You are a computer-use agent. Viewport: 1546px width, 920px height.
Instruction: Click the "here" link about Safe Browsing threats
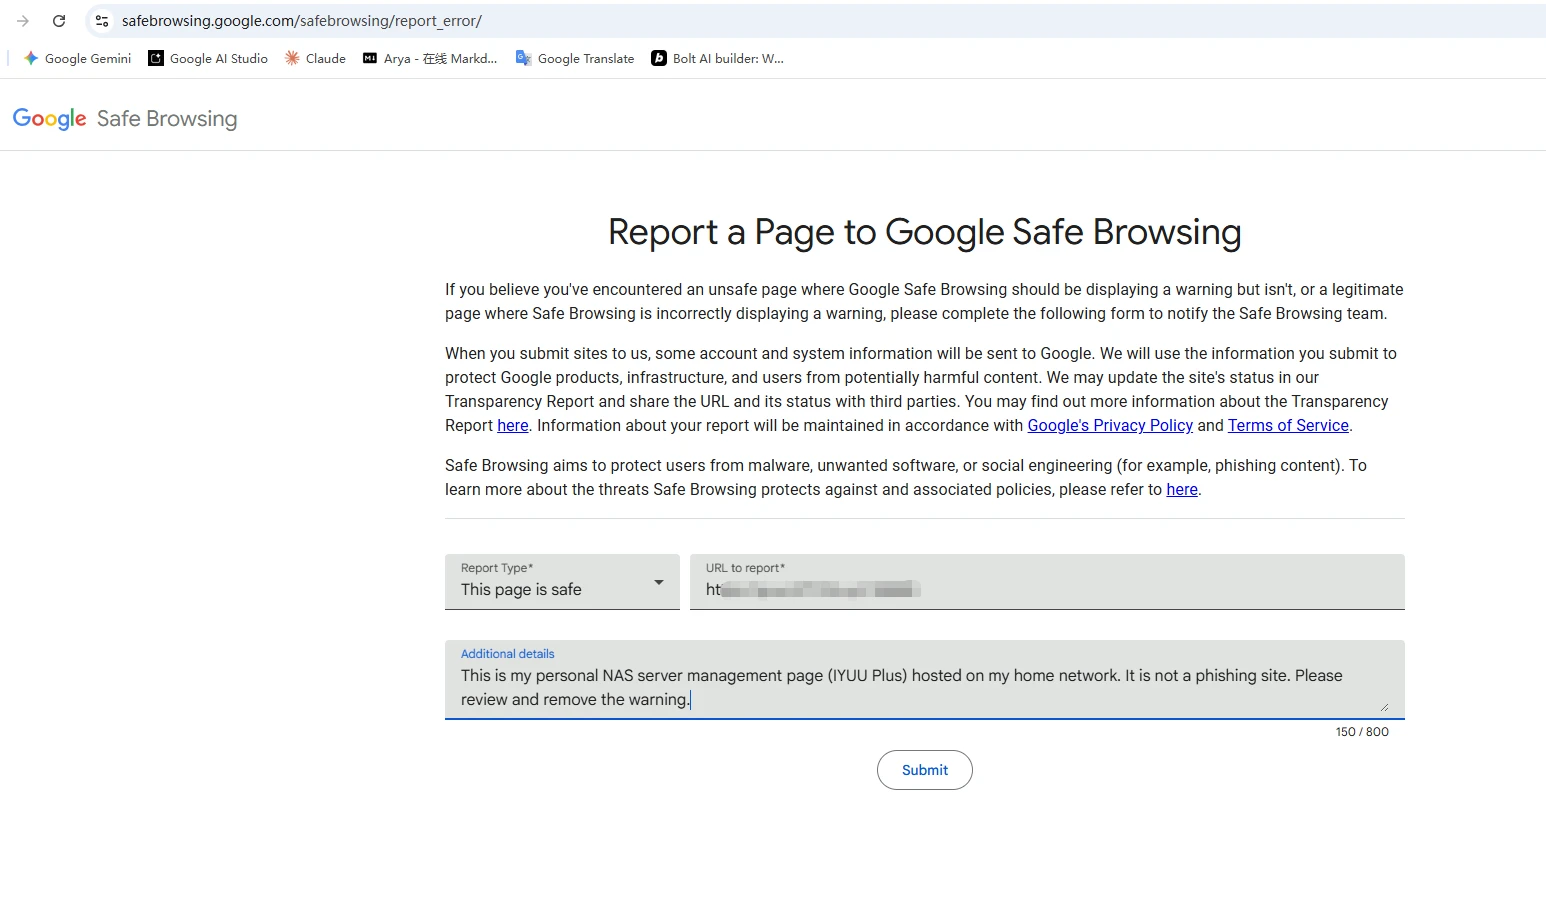[1181, 489]
